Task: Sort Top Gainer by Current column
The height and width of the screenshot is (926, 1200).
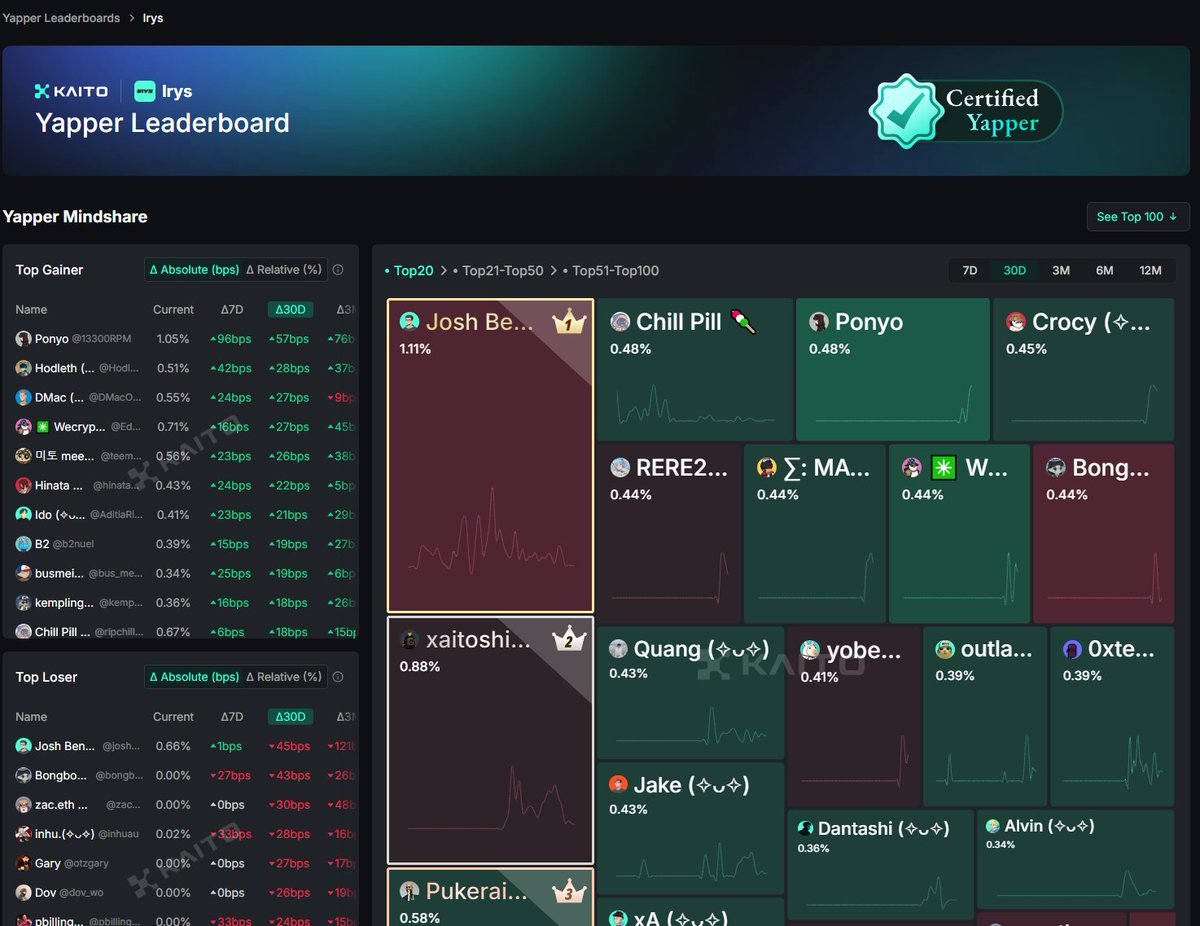Action: click(173, 310)
